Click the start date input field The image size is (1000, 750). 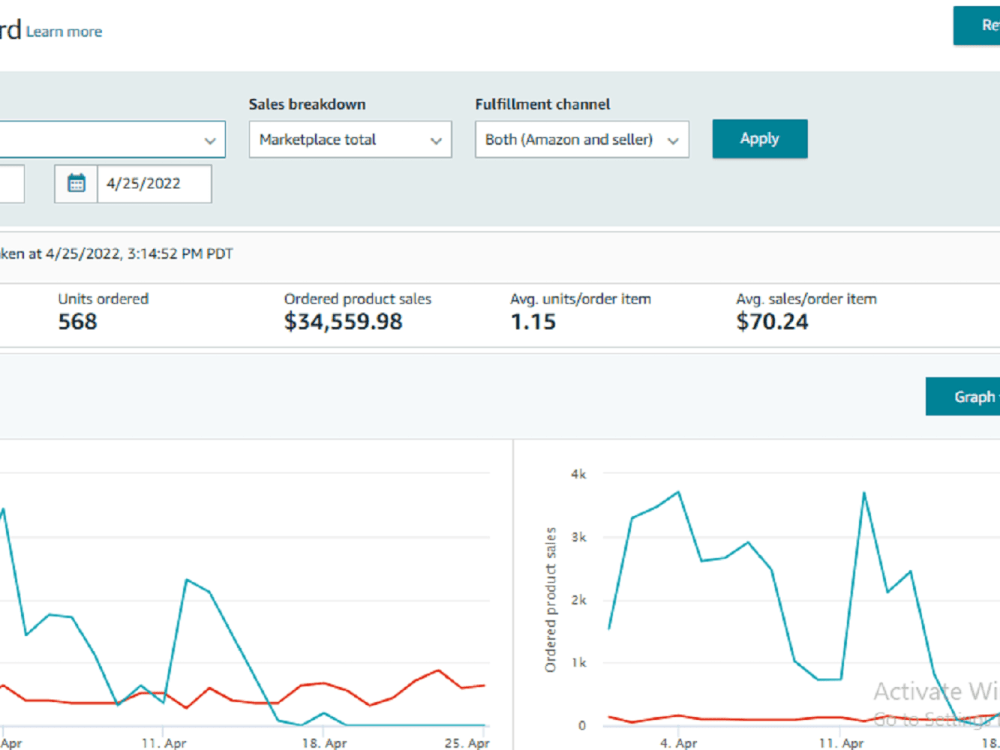(x=12, y=184)
